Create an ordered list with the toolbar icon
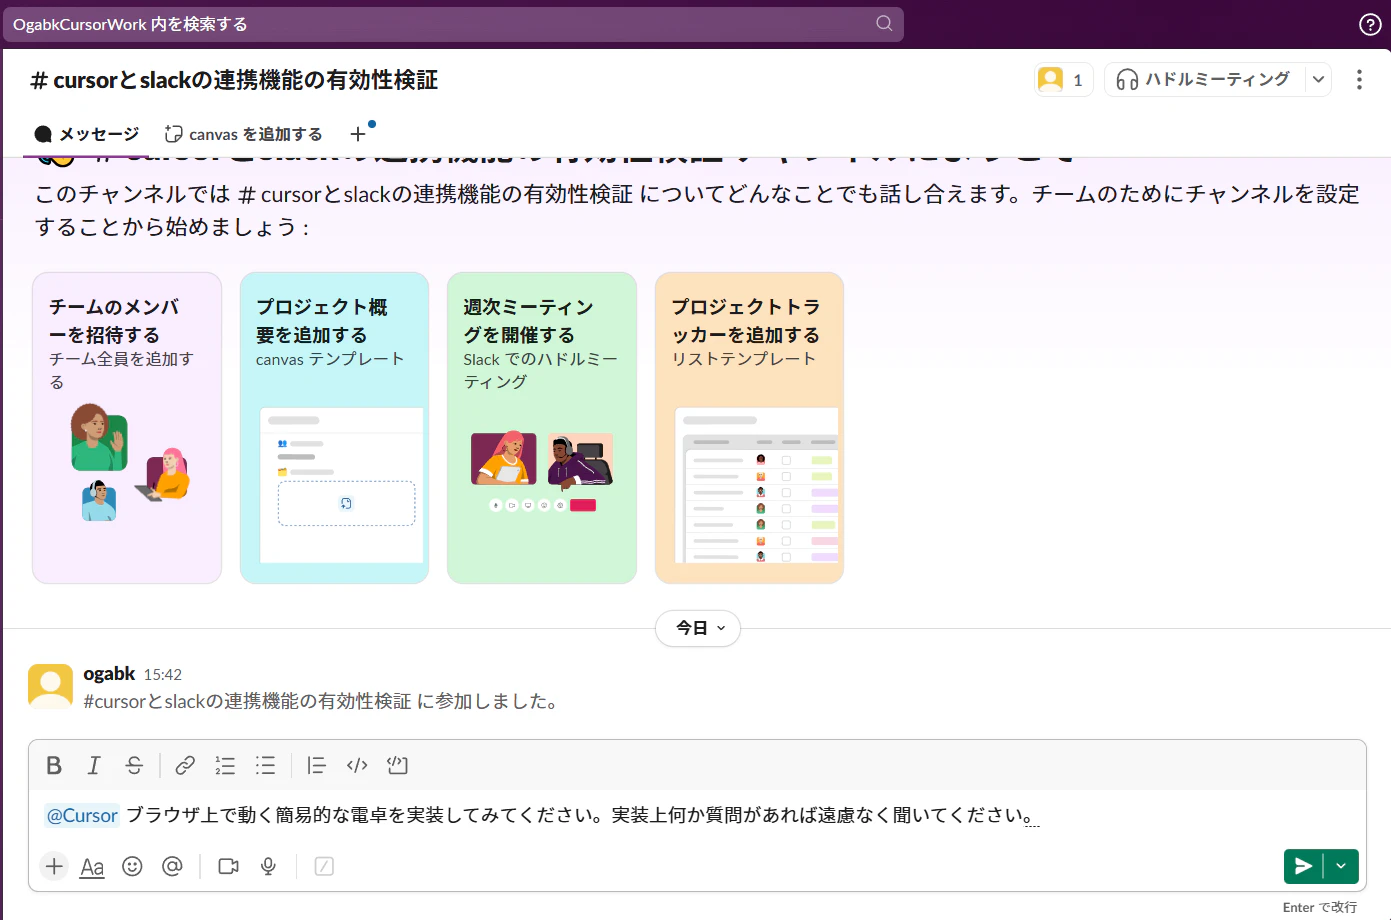This screenshot has width=1391, height=920. (225, 765)
